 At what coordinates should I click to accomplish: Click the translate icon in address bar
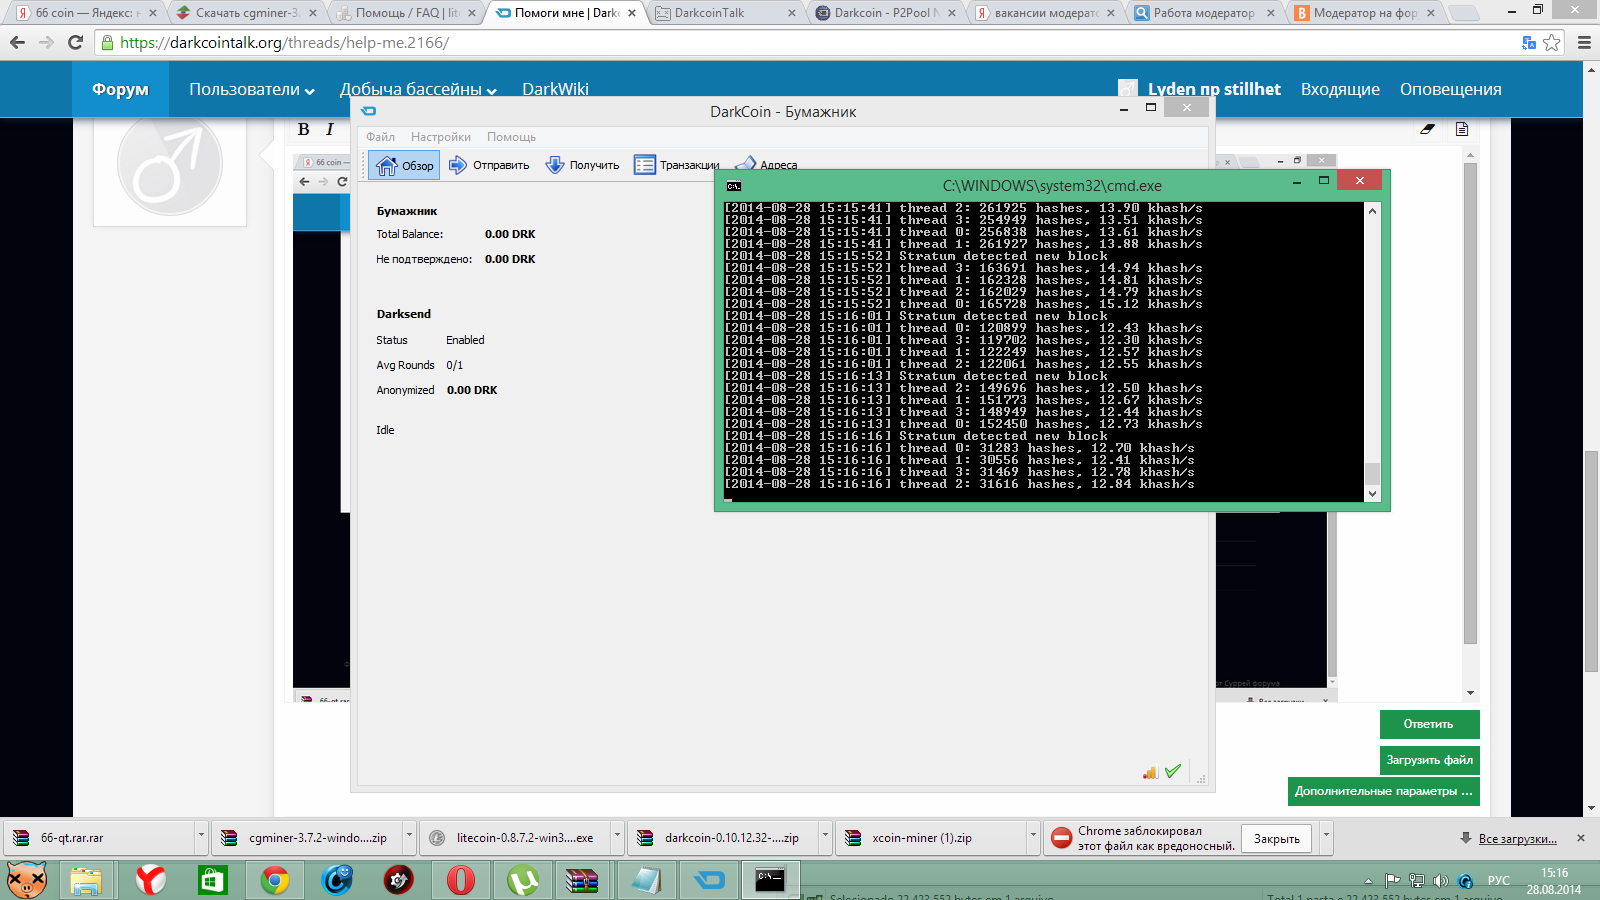pos(1528,43)
